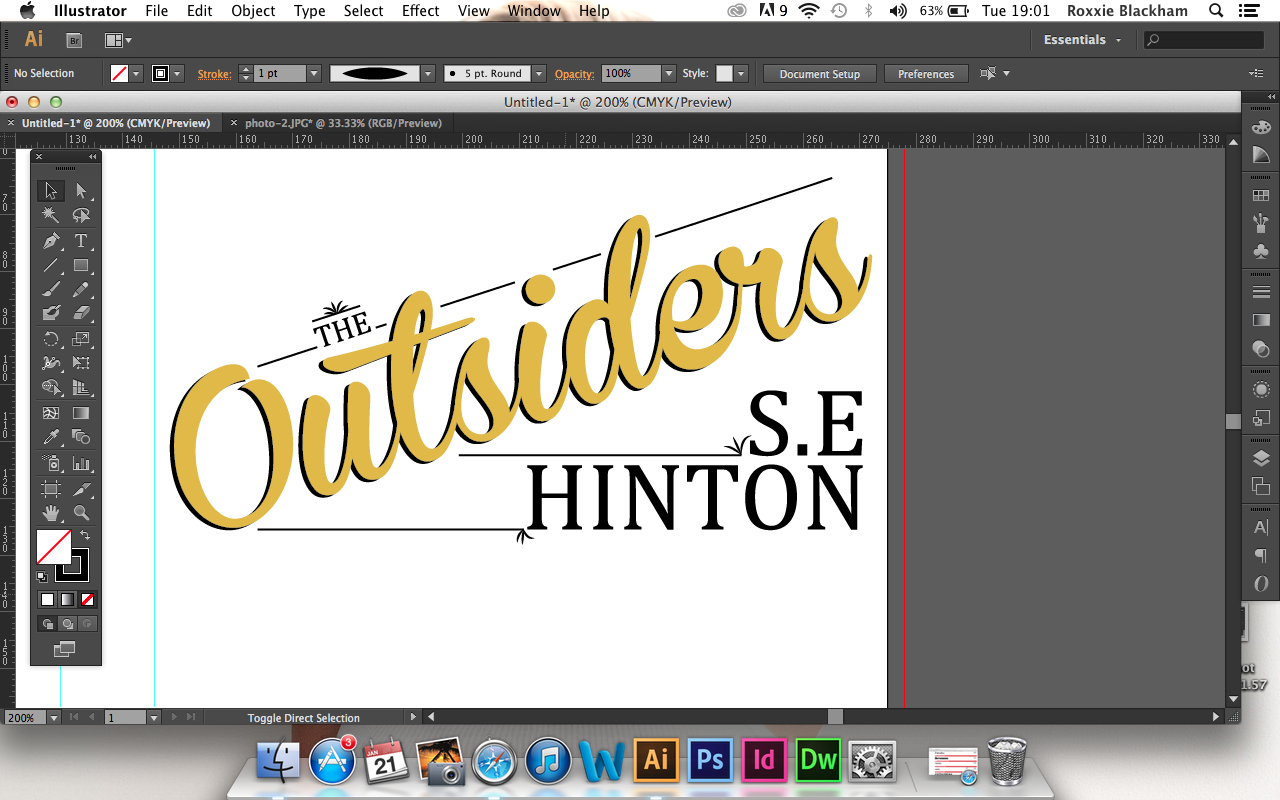
Task: Activate the Magic Wand tool
Action: (x=50, y=214)
